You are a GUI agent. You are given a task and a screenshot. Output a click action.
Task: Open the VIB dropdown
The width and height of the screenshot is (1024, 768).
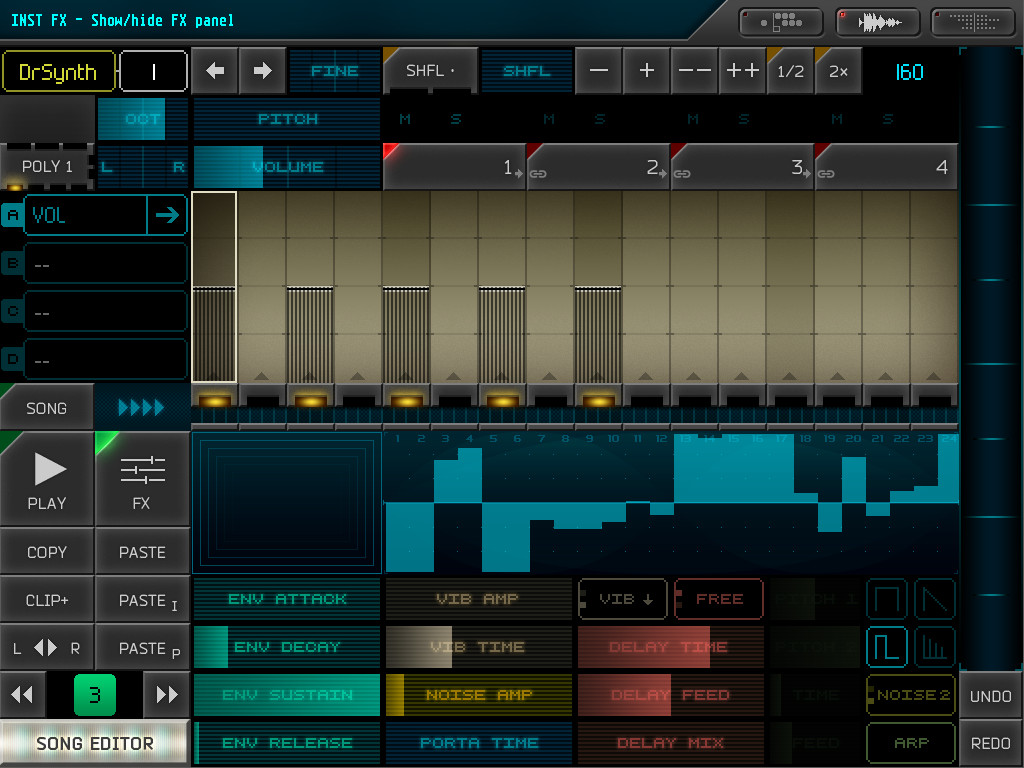(622, 598)
